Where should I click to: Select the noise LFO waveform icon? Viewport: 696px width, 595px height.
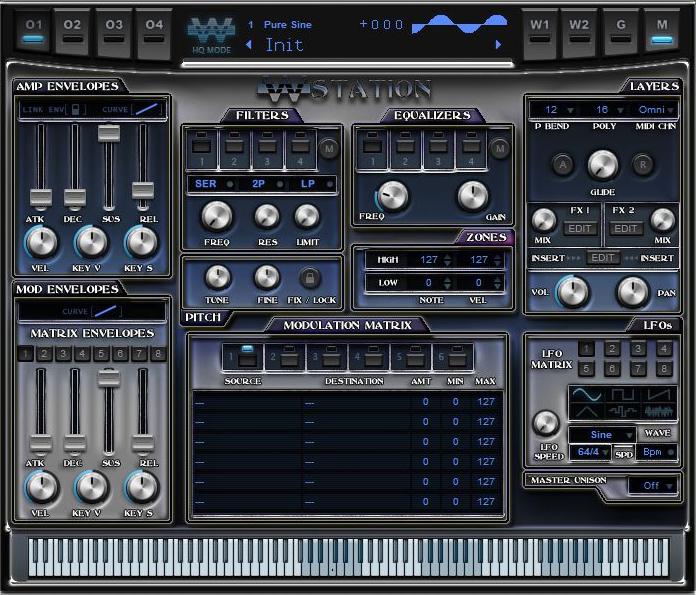[658, 411]
